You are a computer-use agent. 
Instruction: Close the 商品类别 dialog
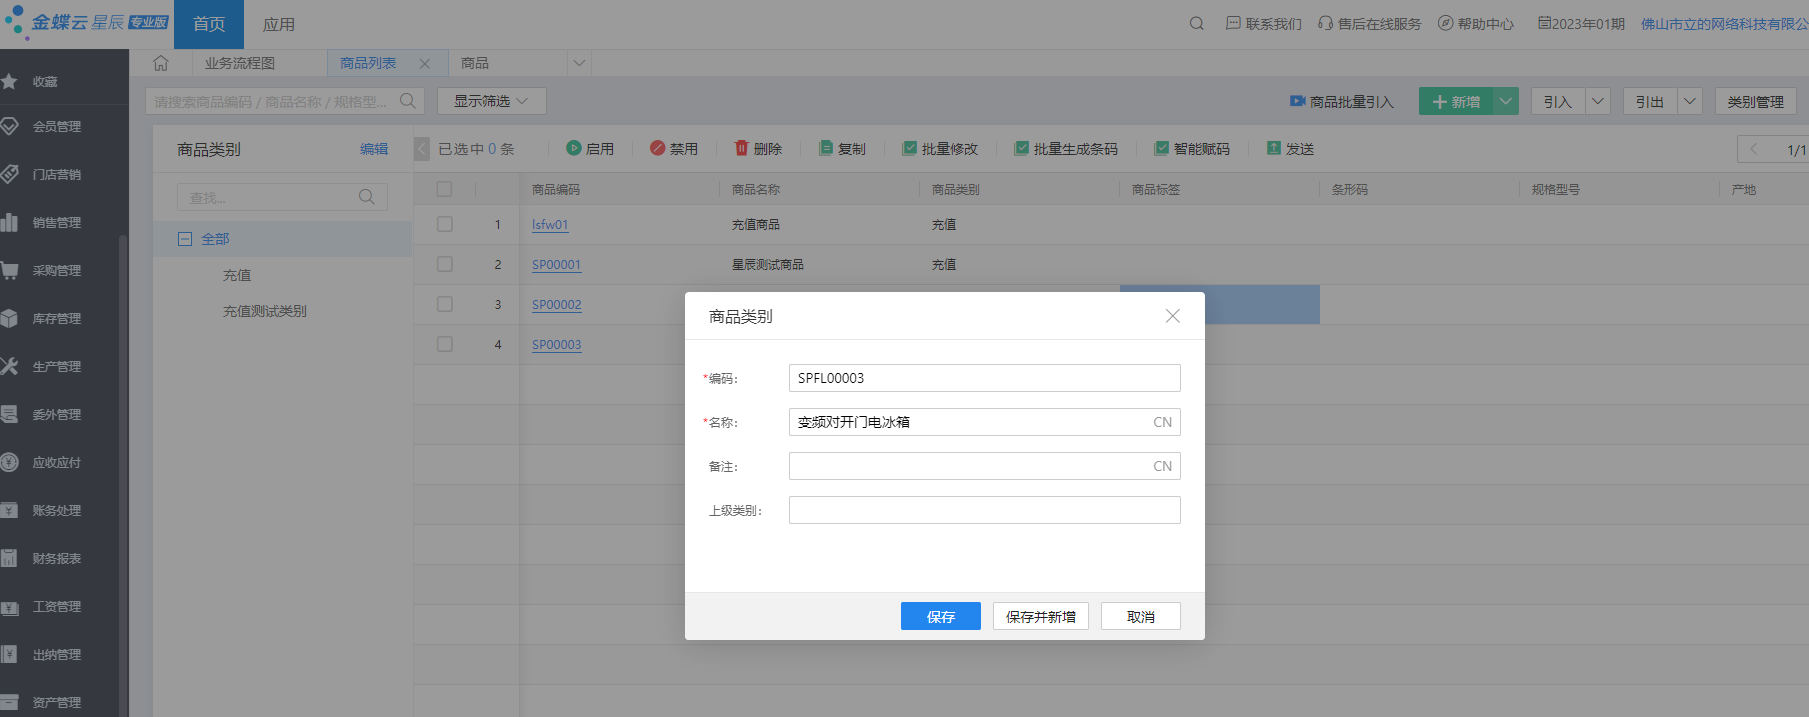(x=1173, y=316)
